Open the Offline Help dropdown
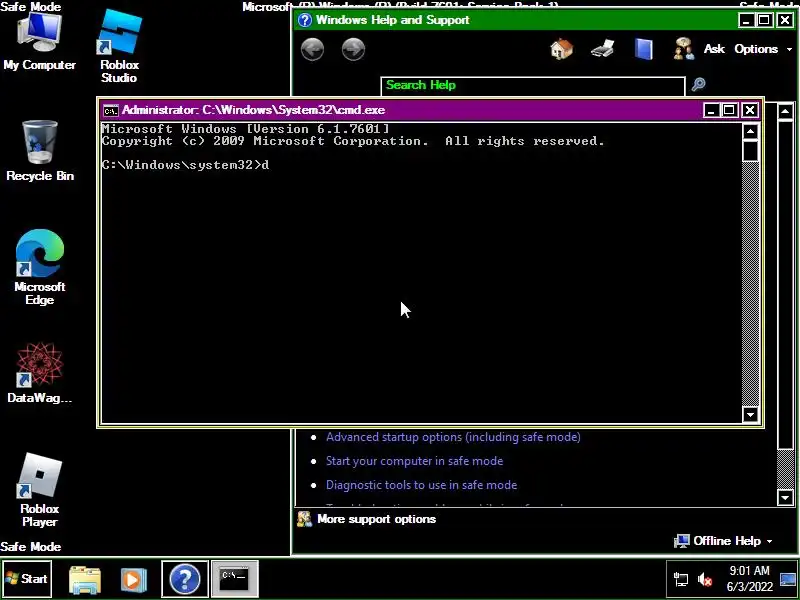 point(723,541)
